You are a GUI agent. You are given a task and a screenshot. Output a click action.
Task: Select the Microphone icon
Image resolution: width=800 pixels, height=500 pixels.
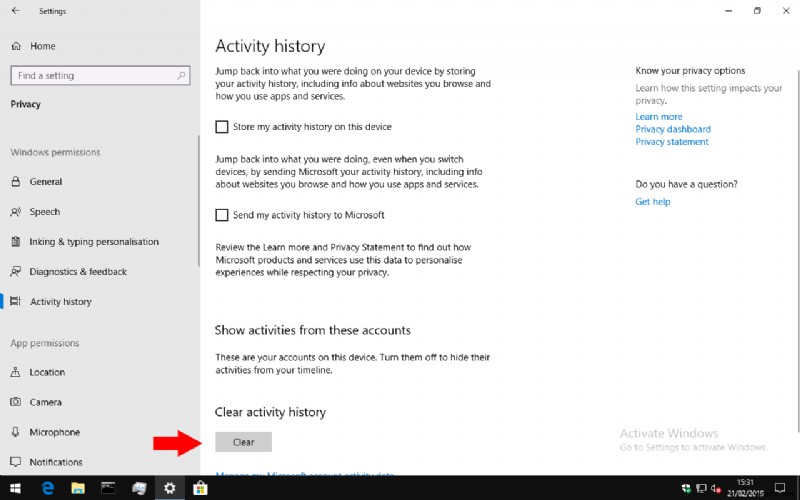point(16,432)
